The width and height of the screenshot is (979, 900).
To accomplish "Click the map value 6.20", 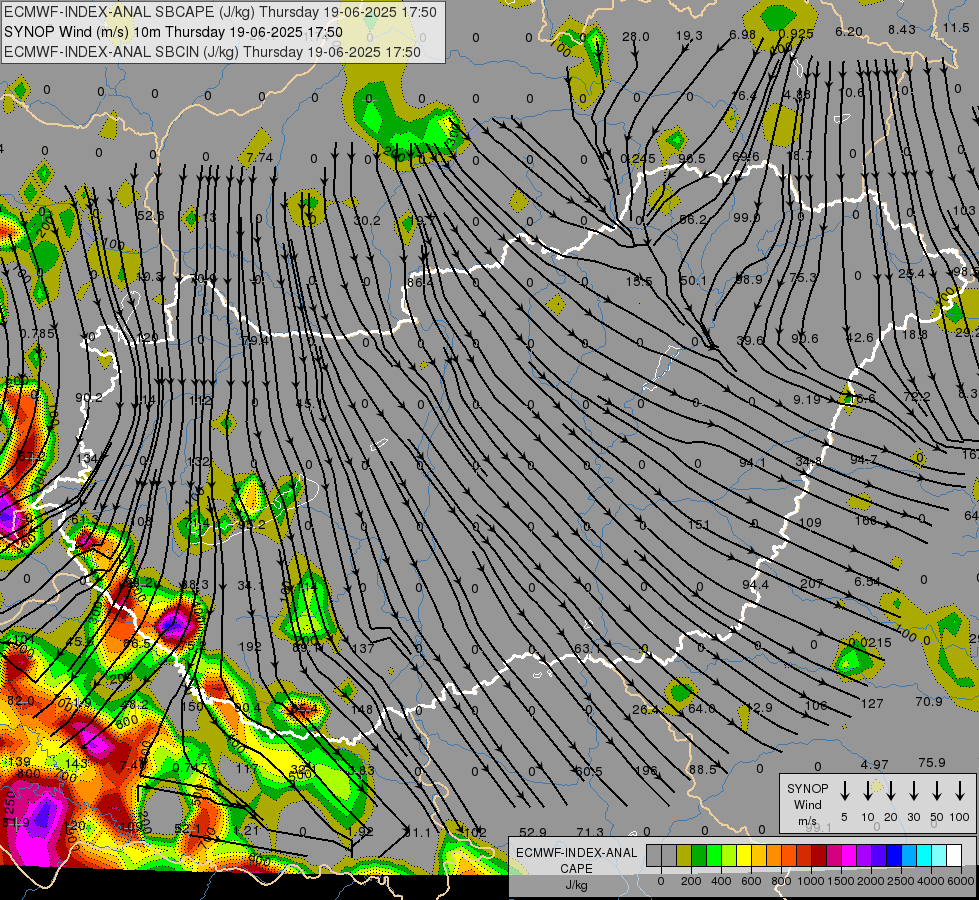I will click(849, 31).
